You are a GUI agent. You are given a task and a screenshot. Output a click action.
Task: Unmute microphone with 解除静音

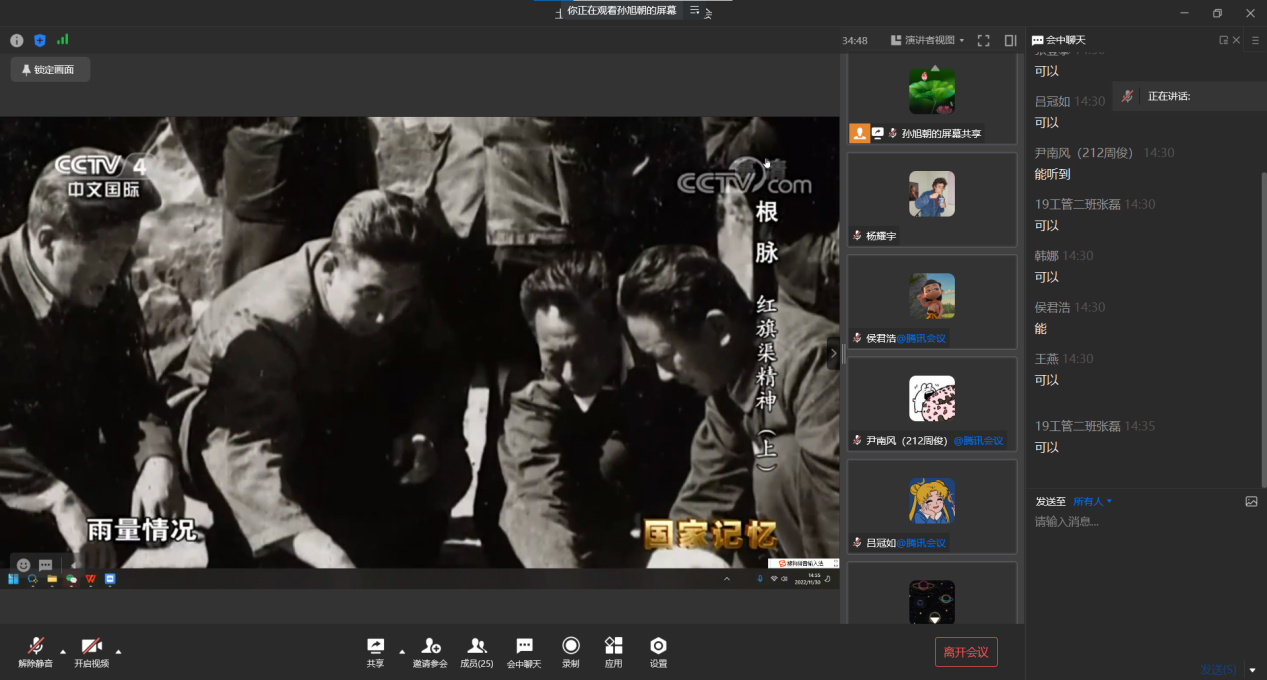point(36,652)
